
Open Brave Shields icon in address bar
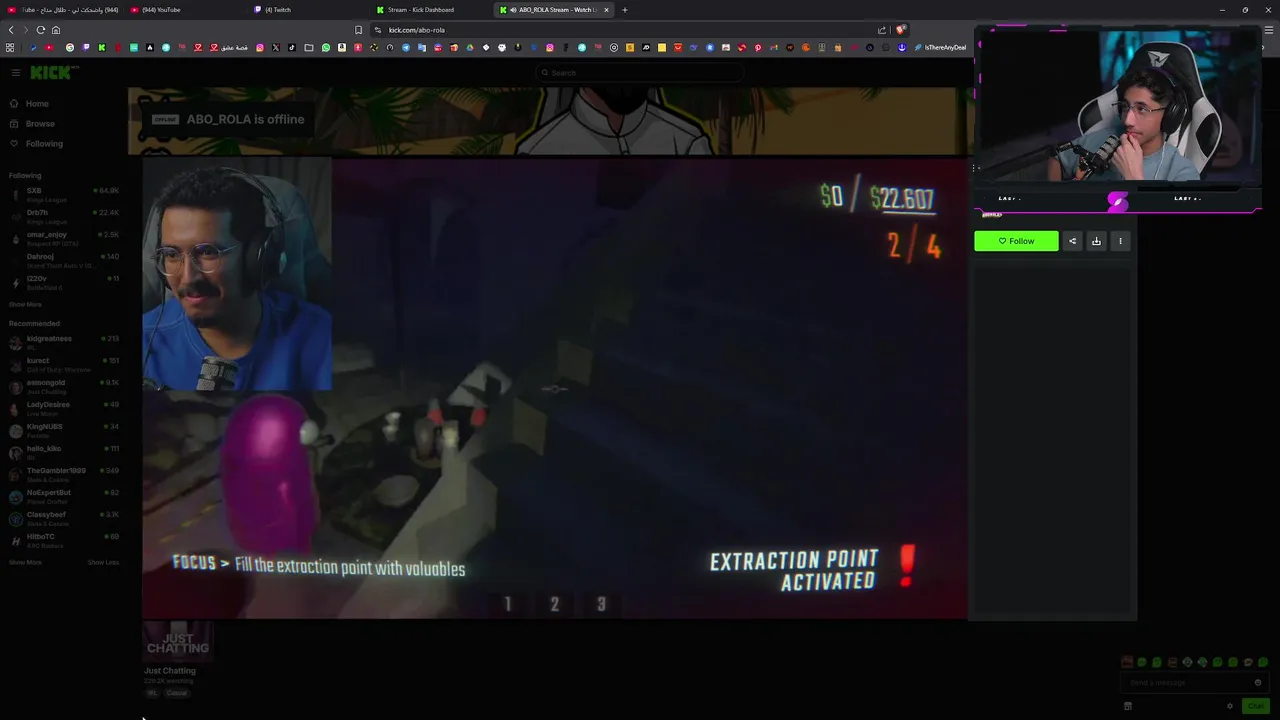pos(900,30)
